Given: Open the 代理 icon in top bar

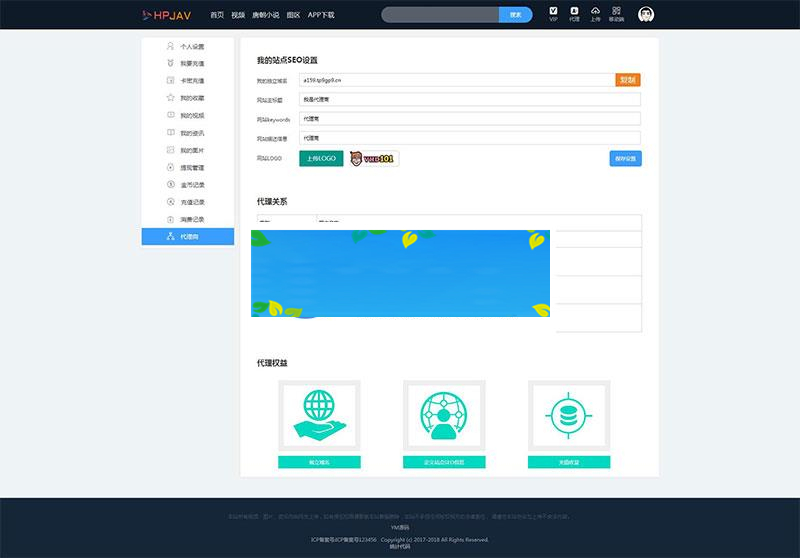Looking at the screenshot, I should pyautogui.click(x=574, y=14).
